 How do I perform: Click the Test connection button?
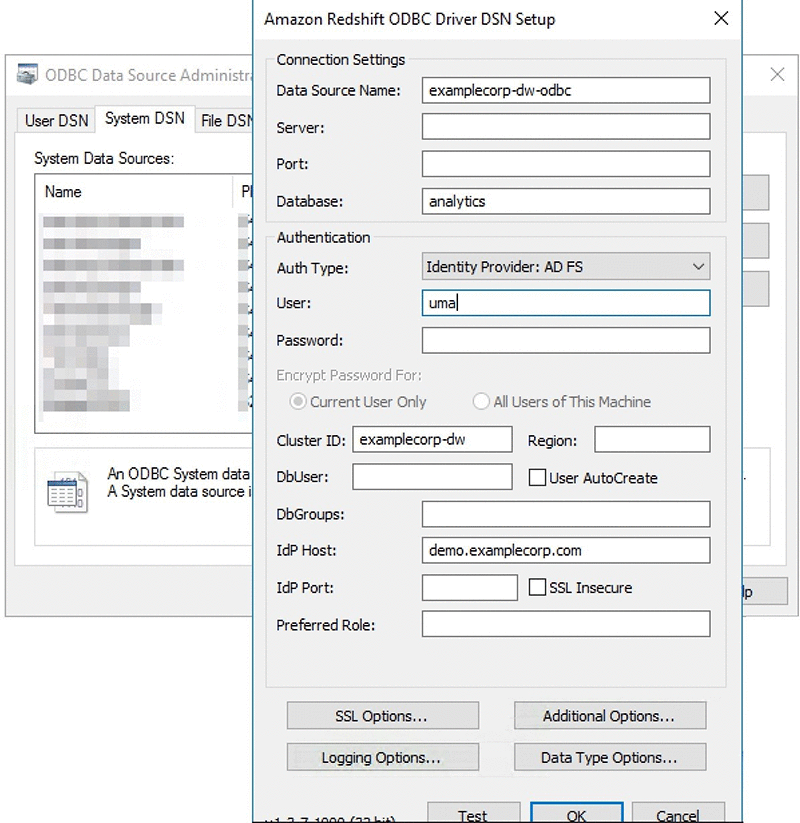point(473,814)
